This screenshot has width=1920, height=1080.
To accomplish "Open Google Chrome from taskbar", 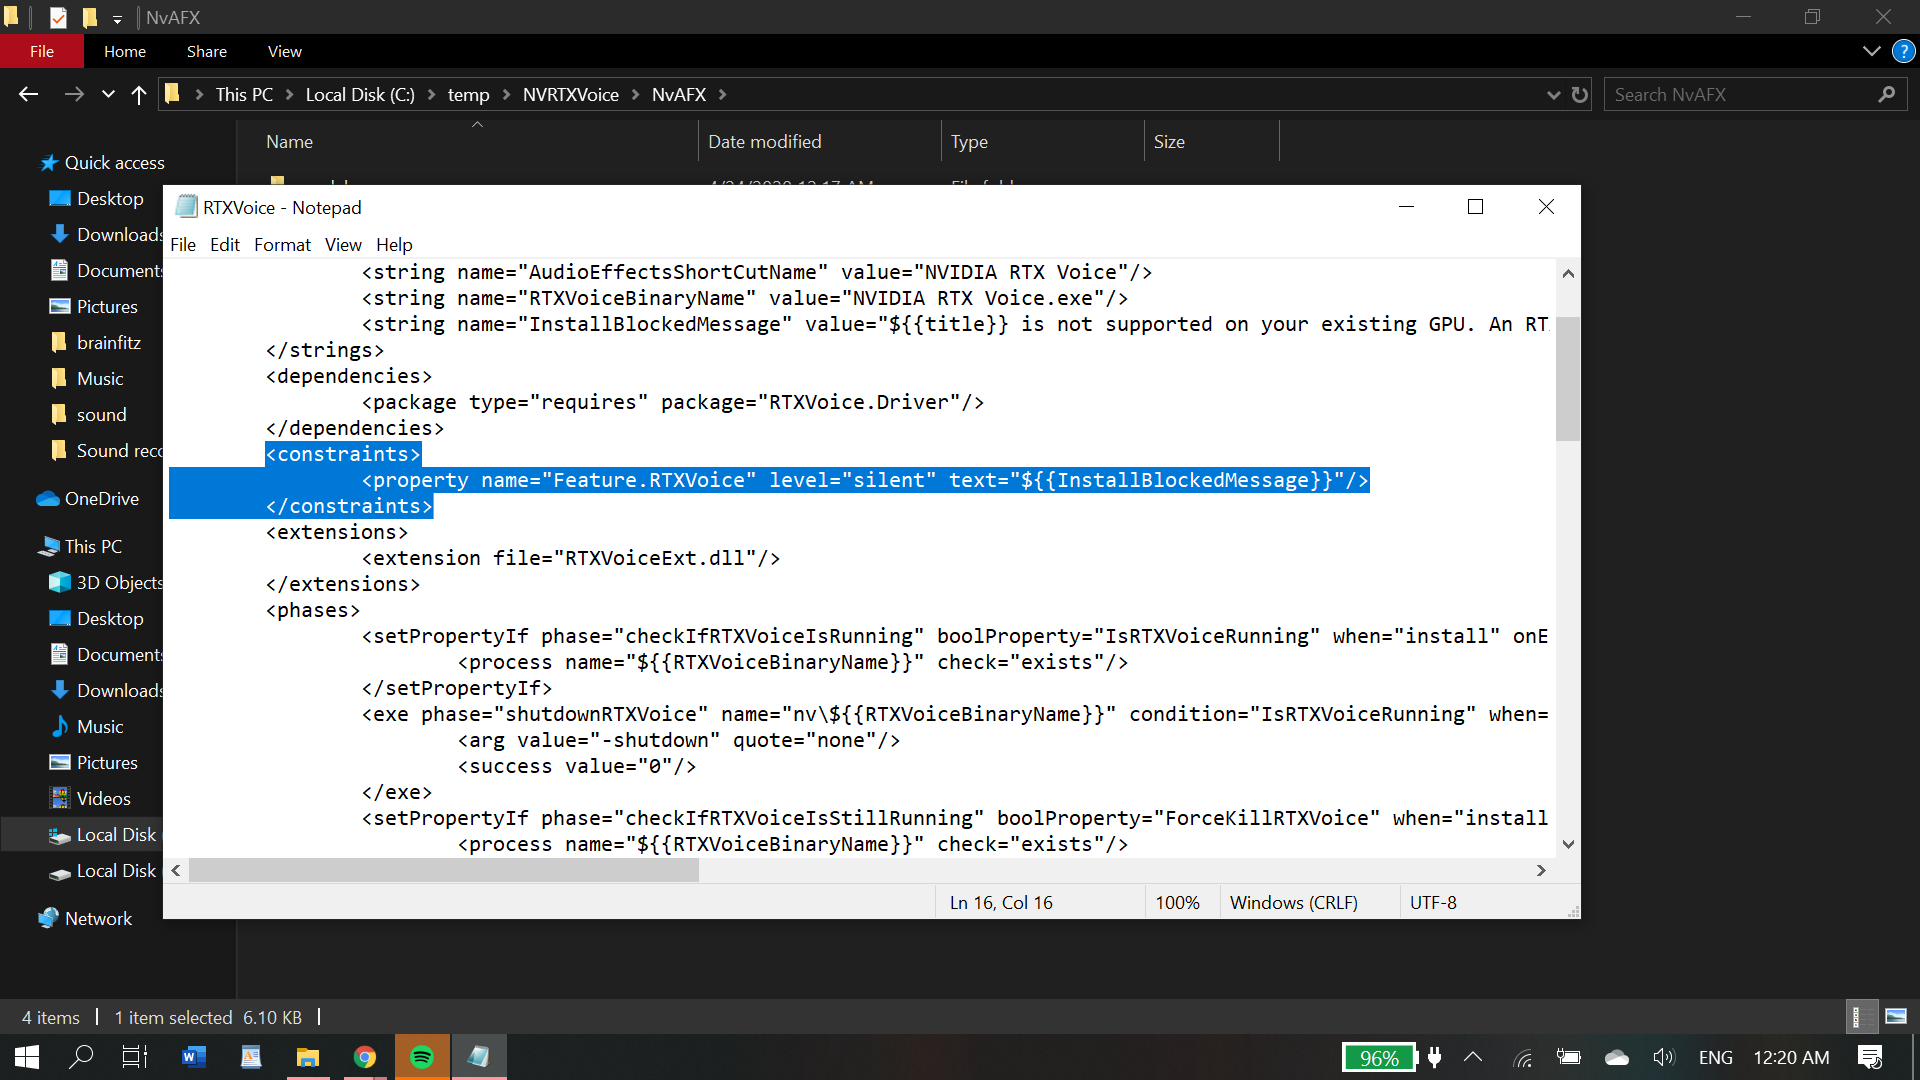I will [365, 1057].
